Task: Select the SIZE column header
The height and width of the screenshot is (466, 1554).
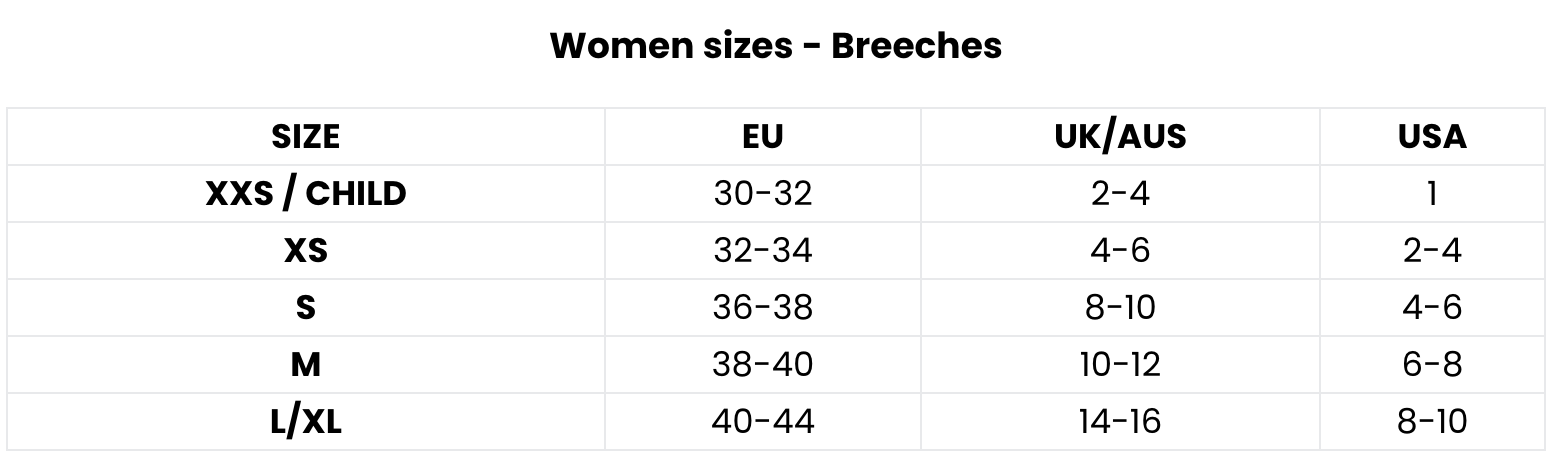Action: tap(306, 136)
